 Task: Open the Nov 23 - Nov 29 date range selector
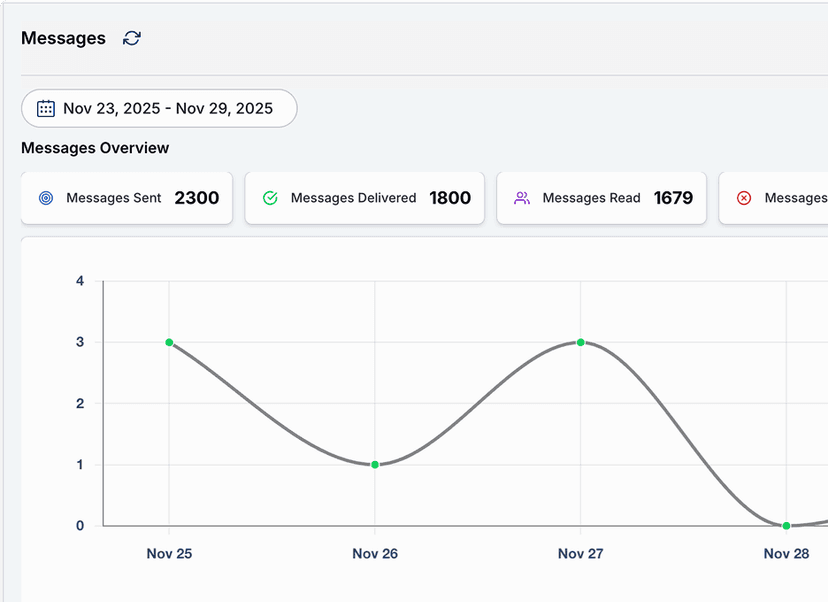coord(158,108)
